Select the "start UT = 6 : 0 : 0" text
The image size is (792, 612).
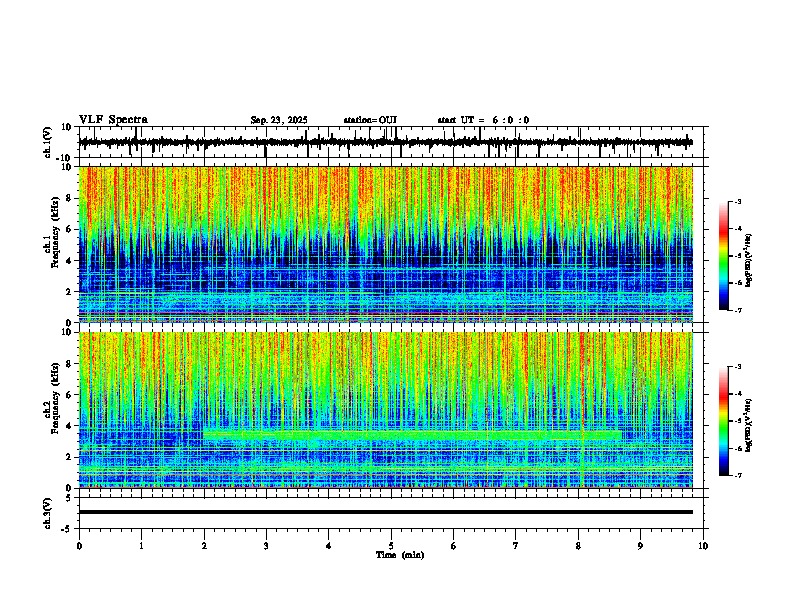click(x=483, y=120)
